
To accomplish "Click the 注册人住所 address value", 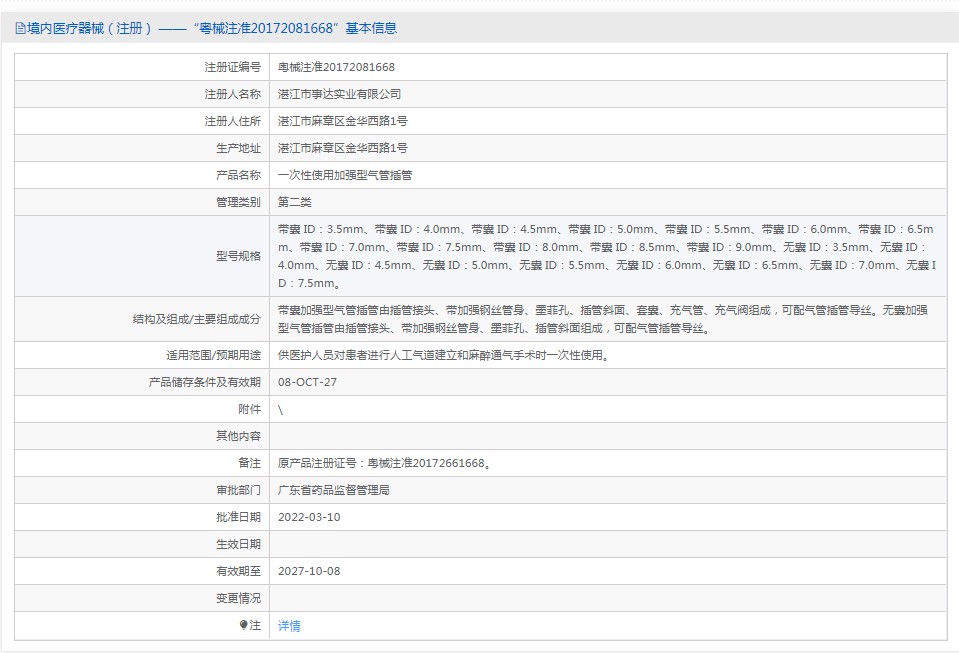I will pyautogui.click(x=342, y=121).
